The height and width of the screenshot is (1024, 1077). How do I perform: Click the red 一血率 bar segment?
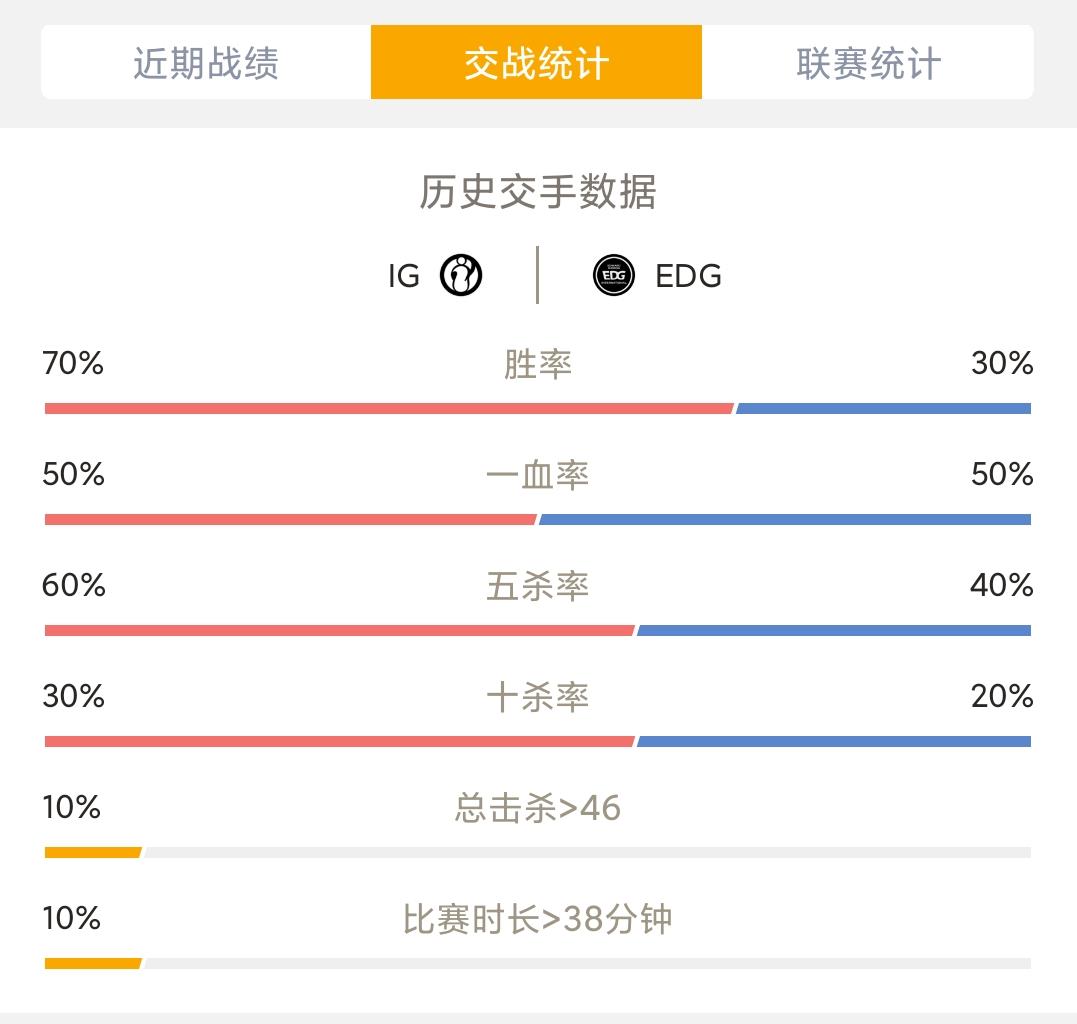click(x=291, y=519)
